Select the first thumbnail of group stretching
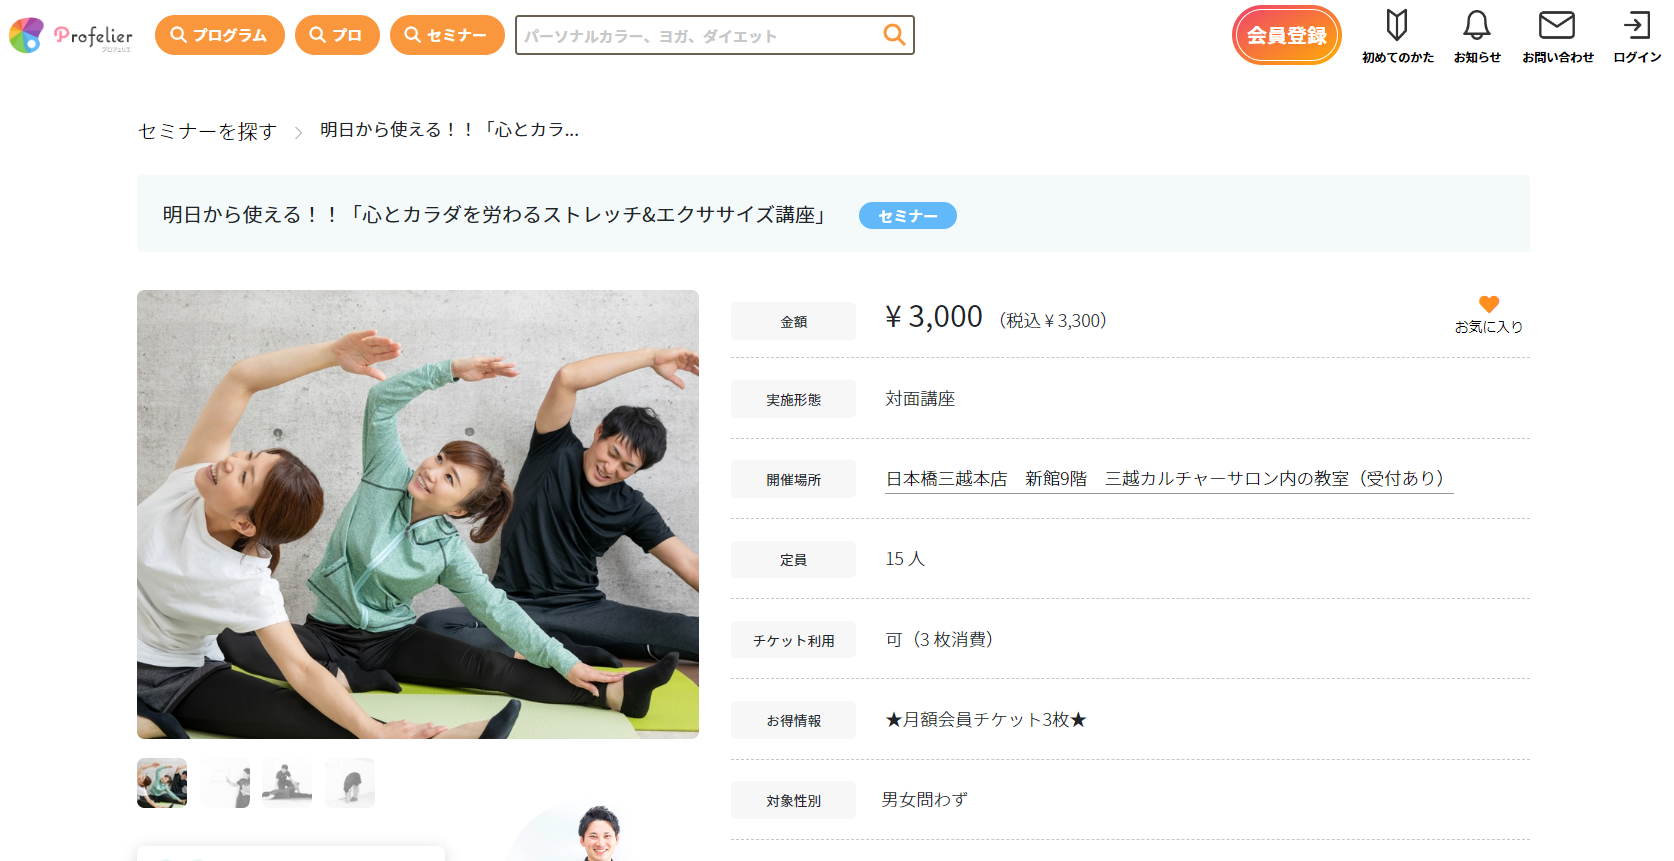The image size is (1674, 861). [x=162, y=783]
